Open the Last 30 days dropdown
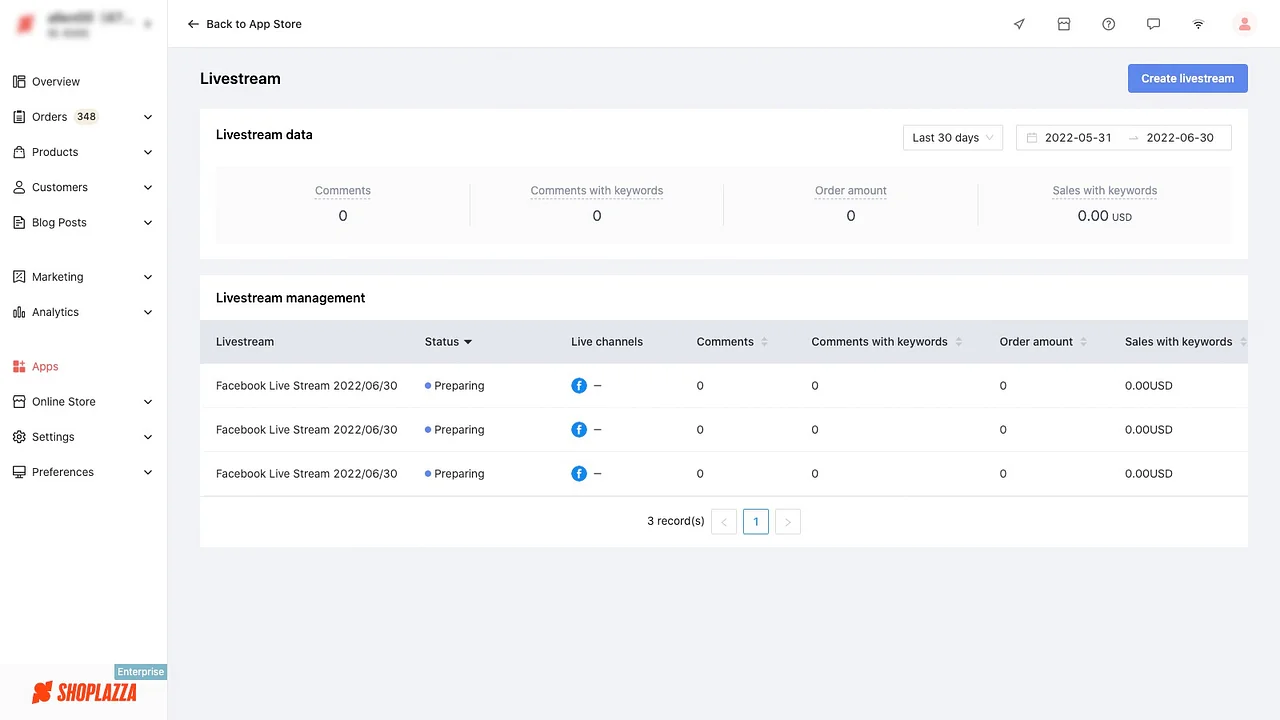Viewport: 1280px width, 720px height. click(x=952, y=138)
